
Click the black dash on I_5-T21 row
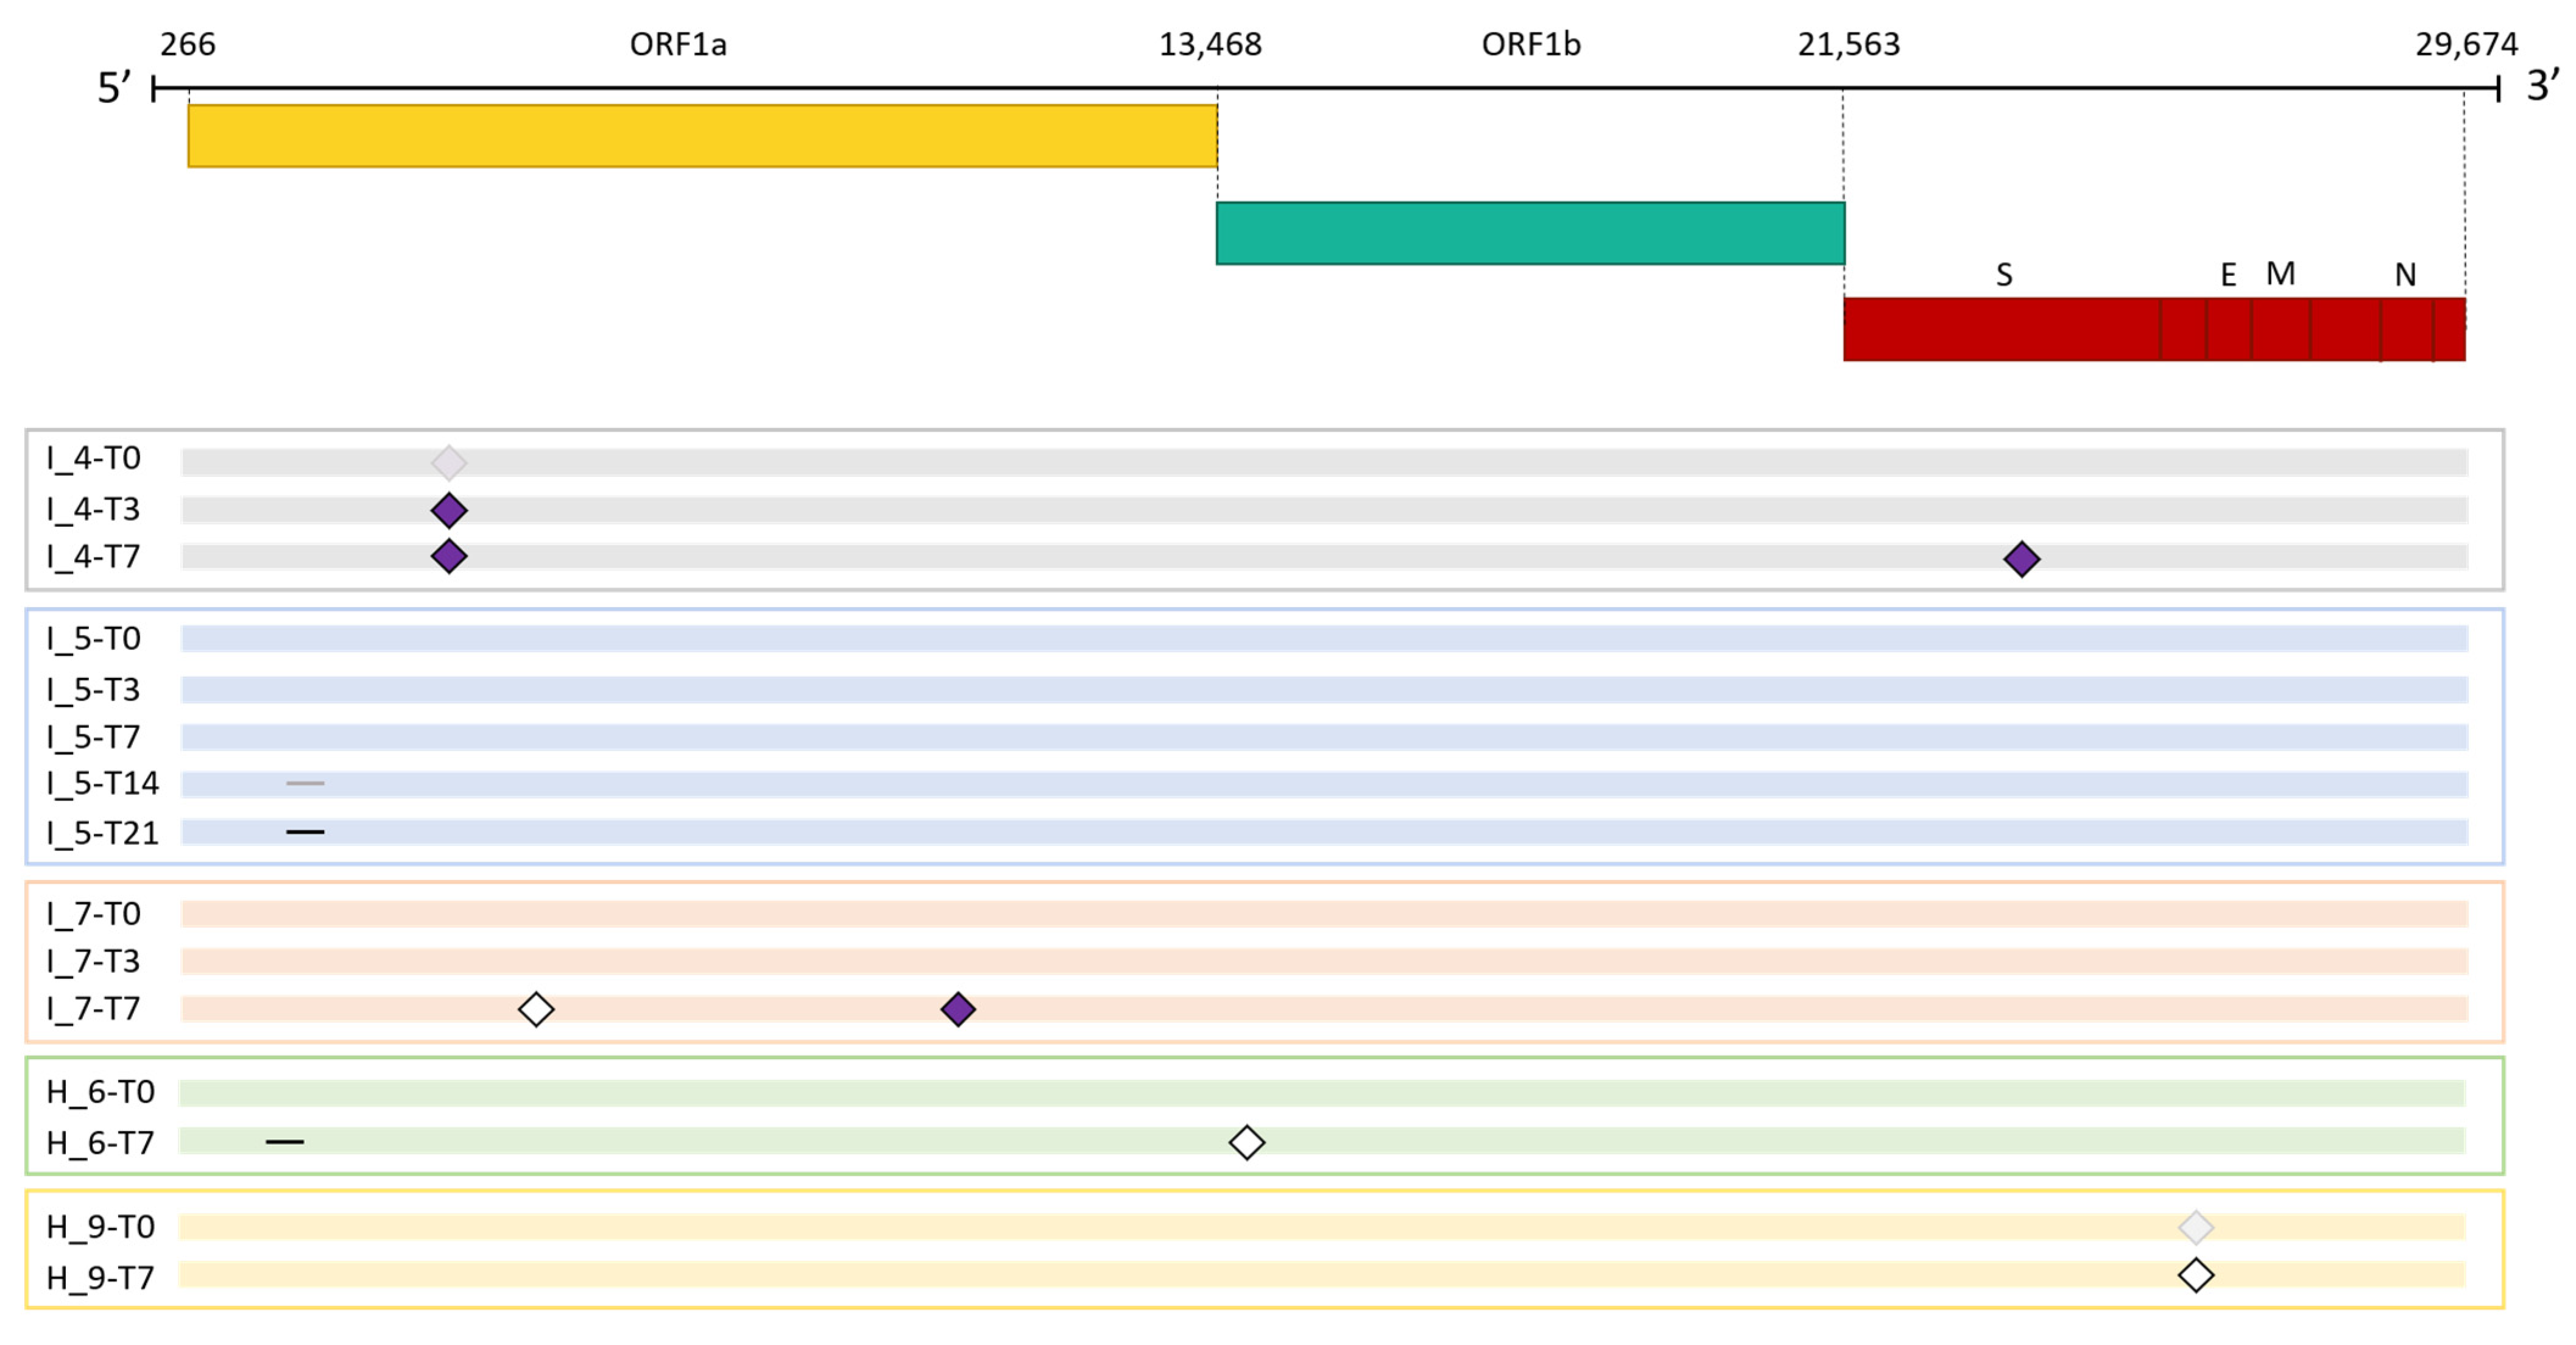(x=305, y=832)
